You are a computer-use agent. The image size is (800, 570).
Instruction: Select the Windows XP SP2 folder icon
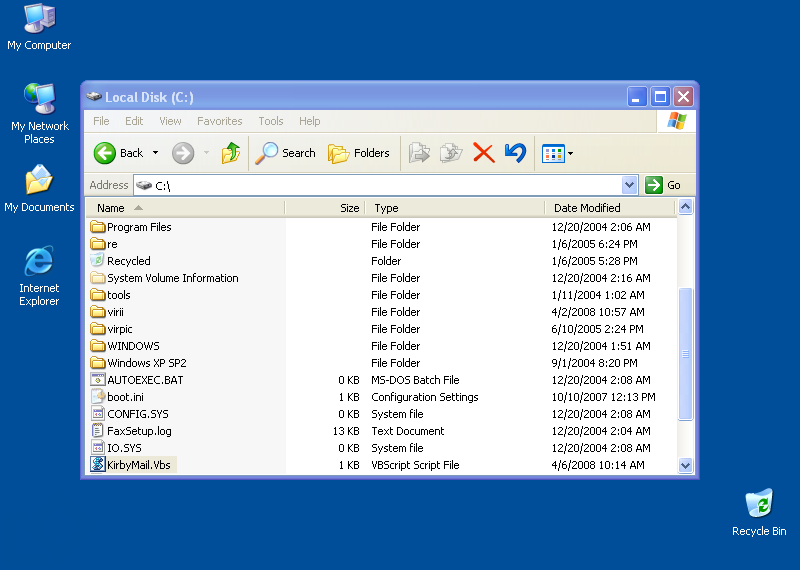[97, 363]
